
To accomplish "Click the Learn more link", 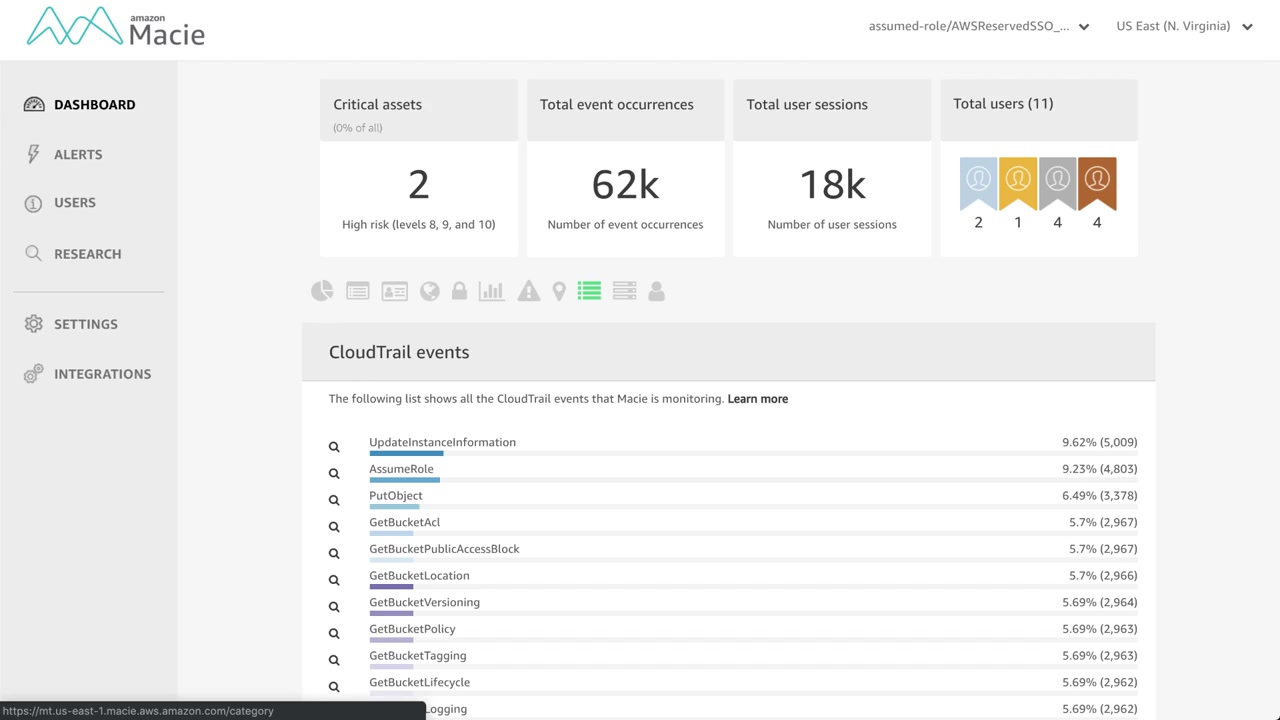I will (x=757, y=399).
